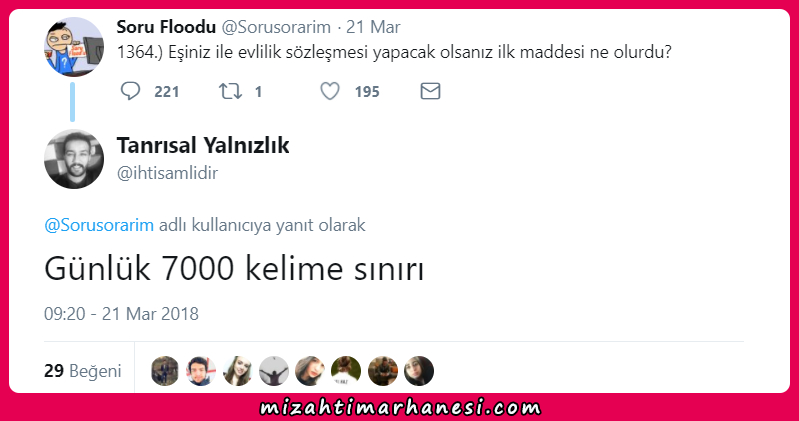Viewport: 799px width, 421px height.
Task: Click the retweet arrows icon
Action: point(230,91)
